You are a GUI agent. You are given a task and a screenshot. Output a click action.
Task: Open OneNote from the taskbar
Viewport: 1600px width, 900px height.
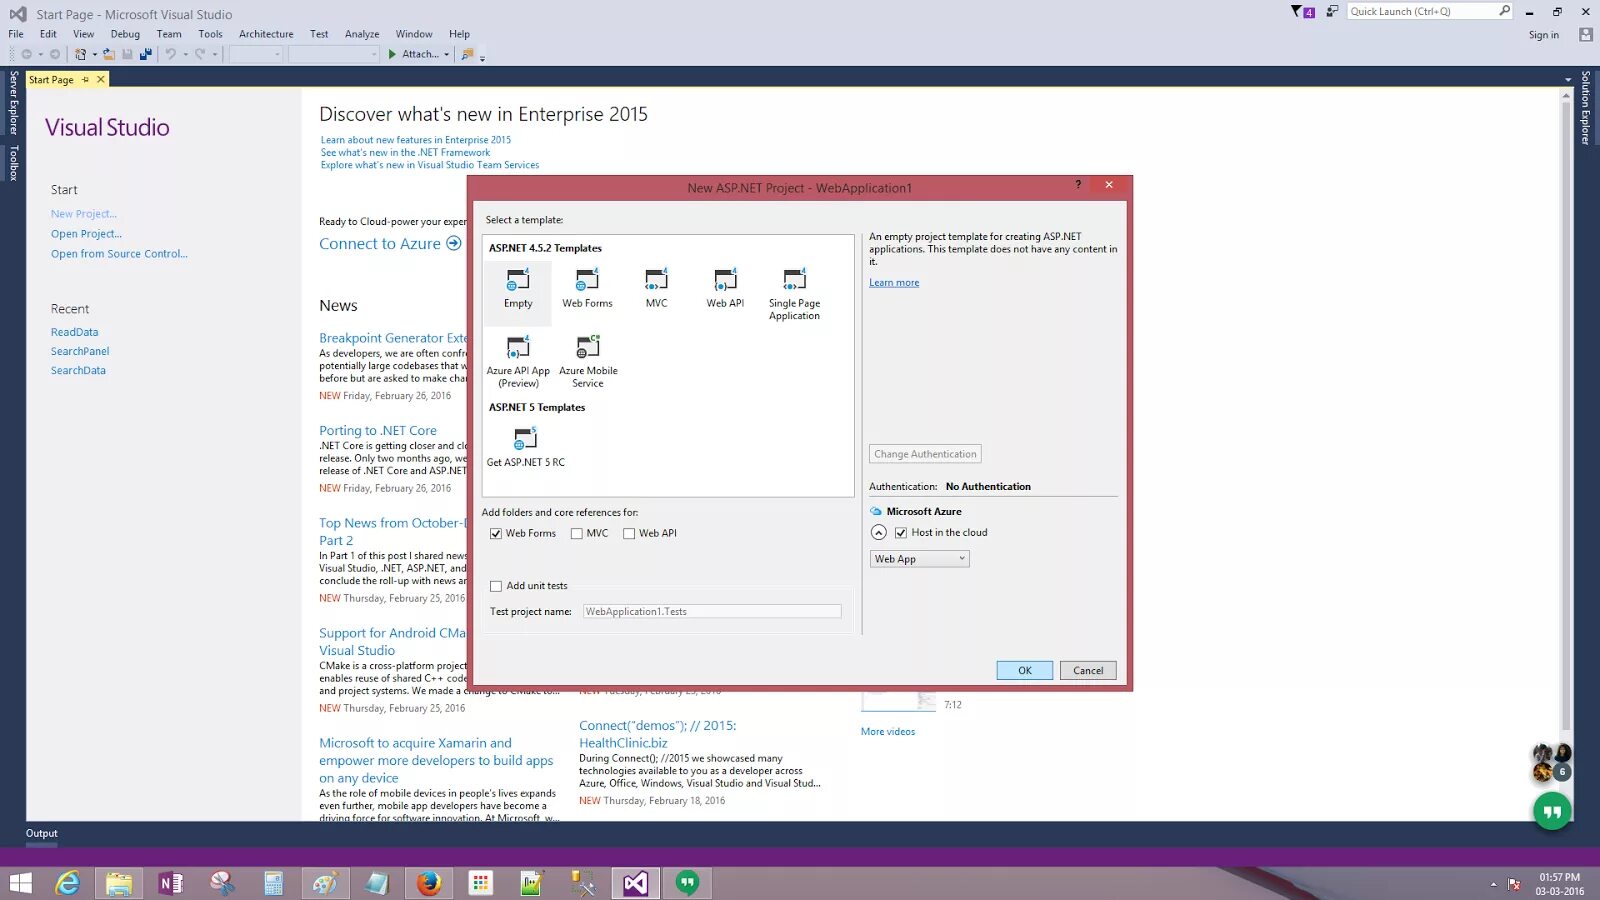171,883
